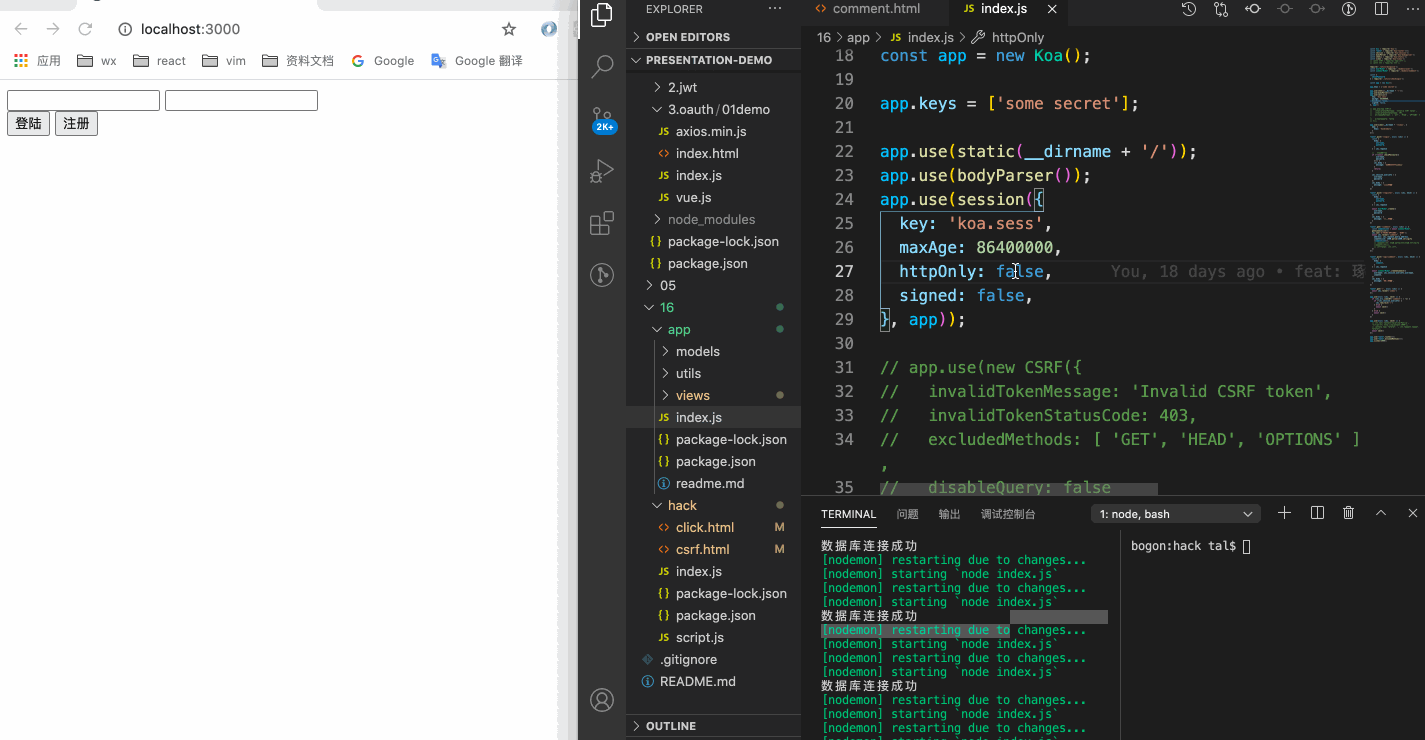Expand the 2.jwt folder

click(714, 87)
